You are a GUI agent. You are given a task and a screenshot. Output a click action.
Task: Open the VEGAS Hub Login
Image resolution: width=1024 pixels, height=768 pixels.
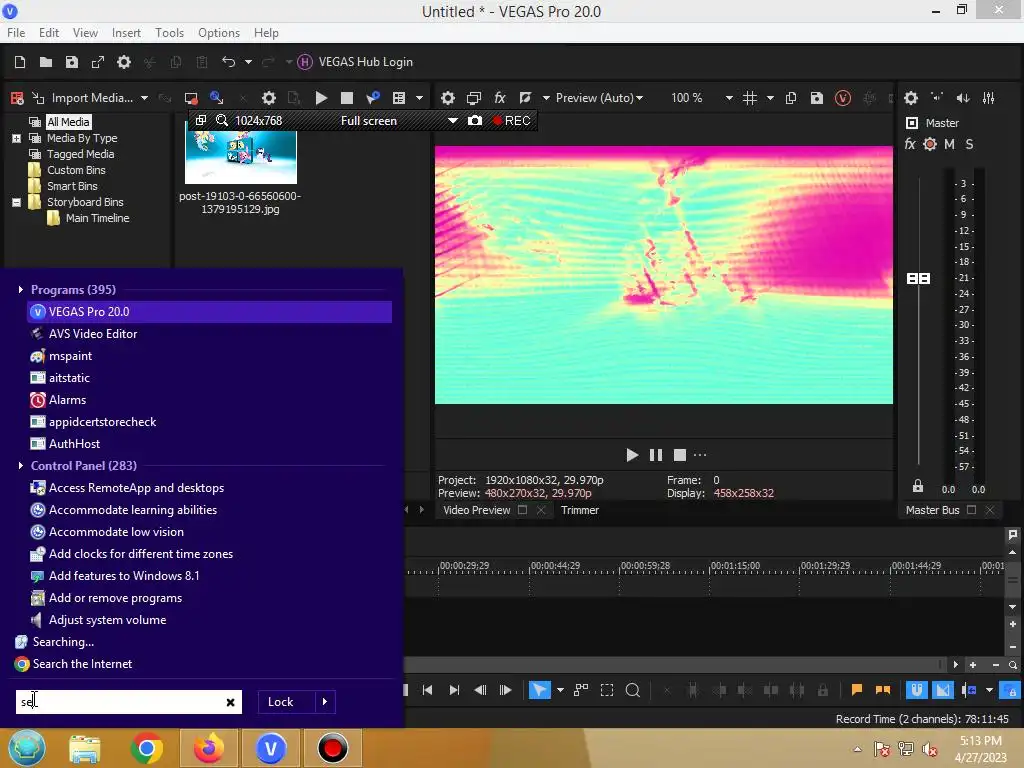click(355, 62)
